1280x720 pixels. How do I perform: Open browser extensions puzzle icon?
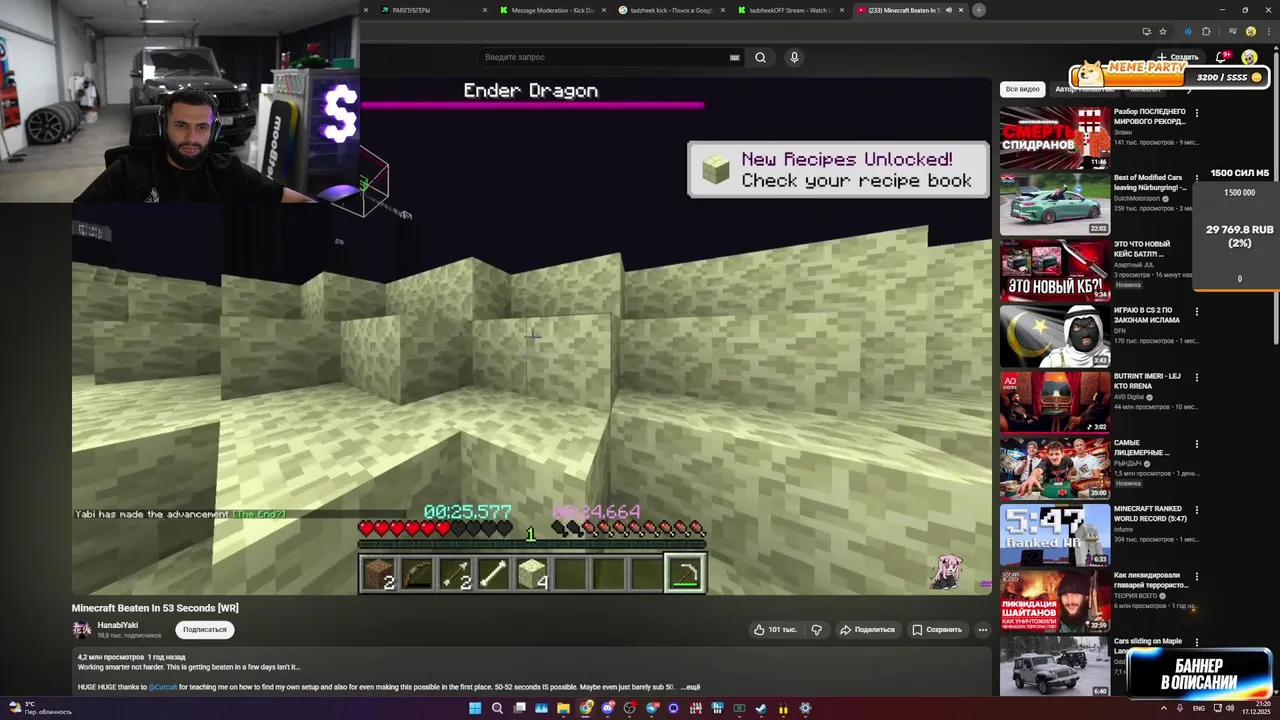(1206, 31)
